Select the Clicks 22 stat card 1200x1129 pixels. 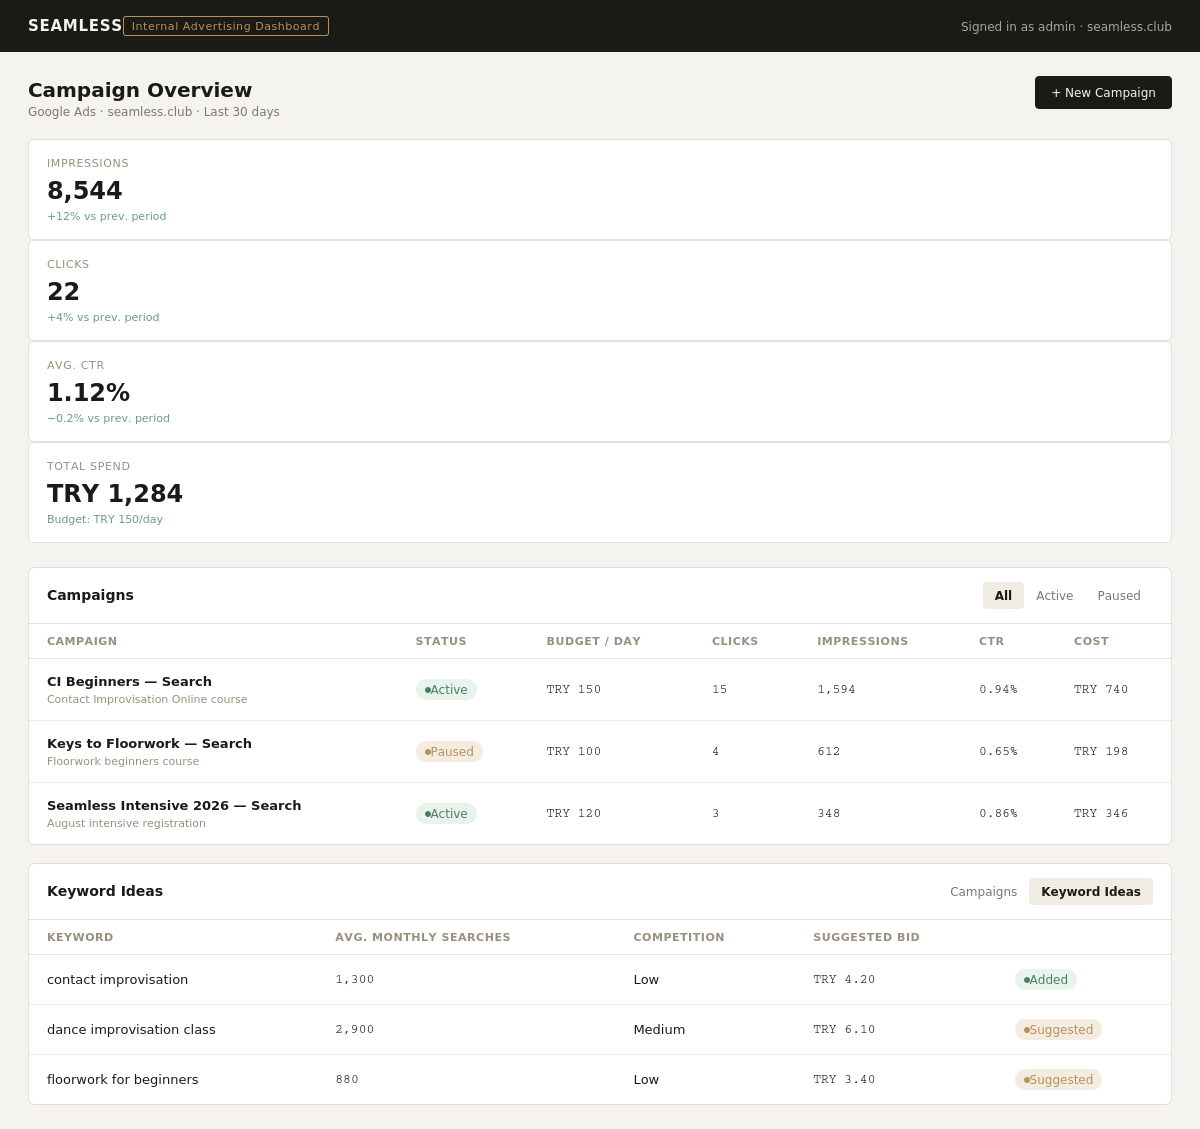click(x=600, y=291)
